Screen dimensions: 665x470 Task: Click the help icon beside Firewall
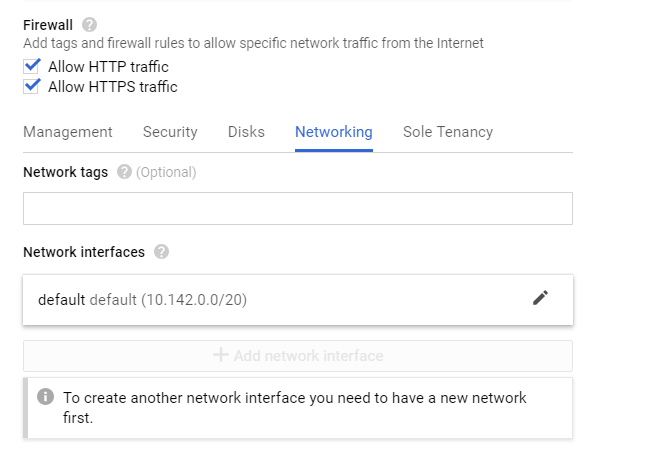(90, 24)
